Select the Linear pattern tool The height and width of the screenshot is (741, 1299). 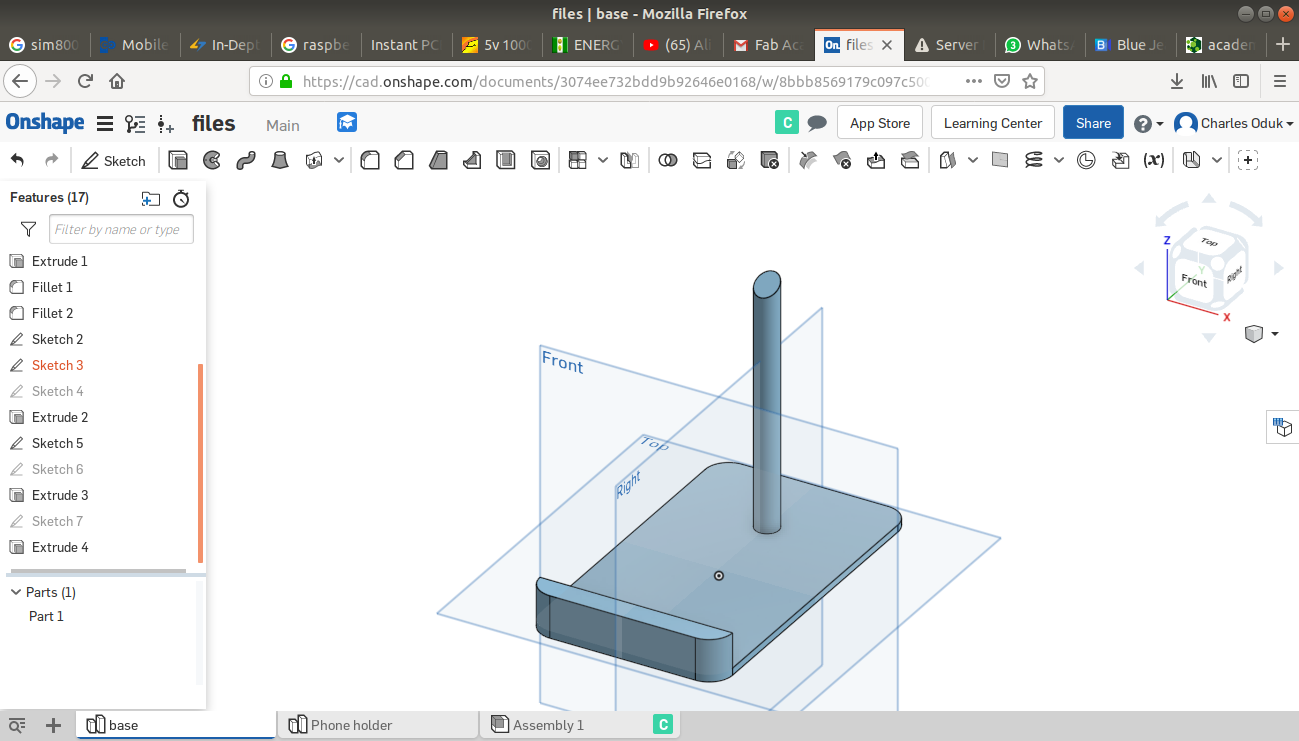(577, 160)
